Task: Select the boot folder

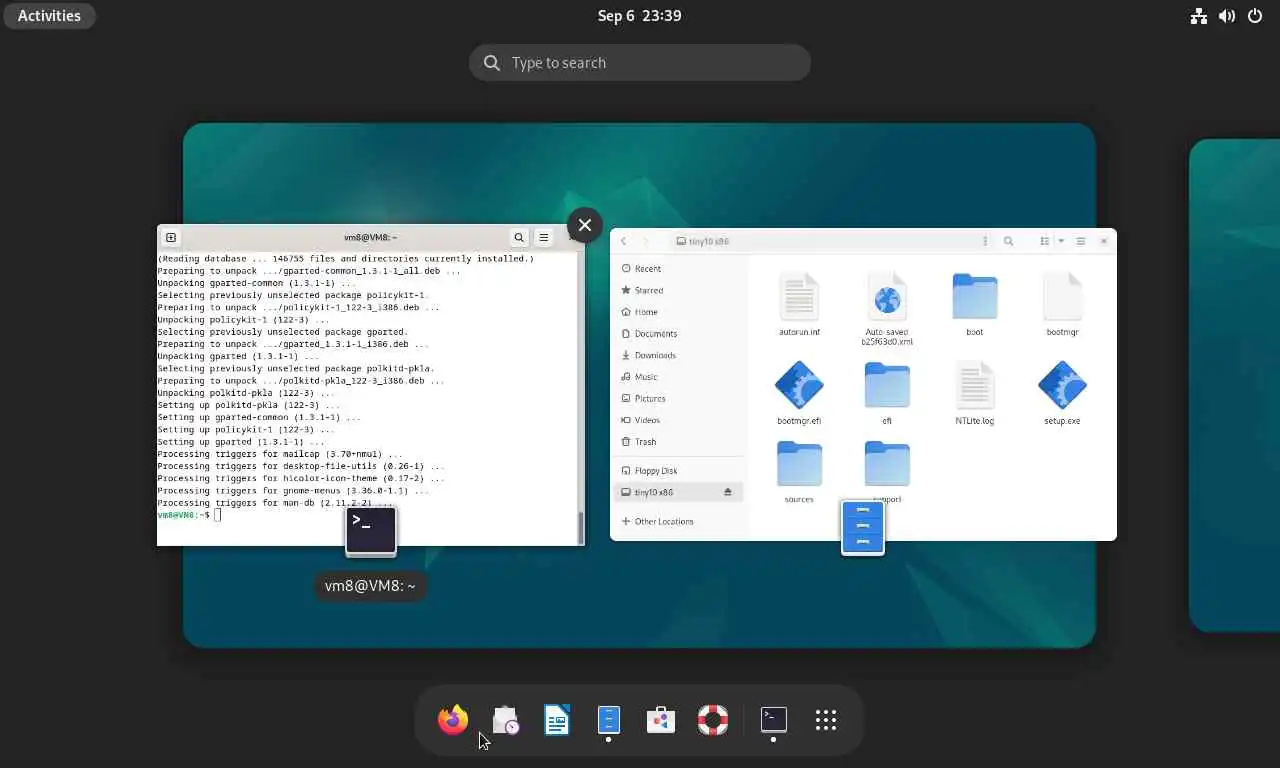Action: (x=975, y=305)
